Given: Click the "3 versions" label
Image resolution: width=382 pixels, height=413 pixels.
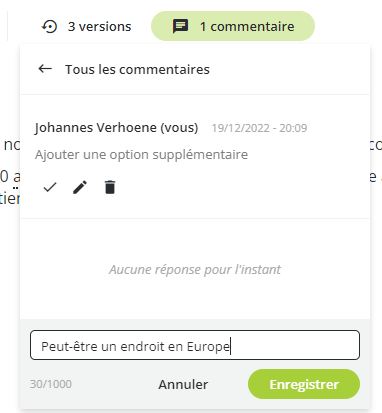Looking at the screenshot, I should tap(99, 26).
